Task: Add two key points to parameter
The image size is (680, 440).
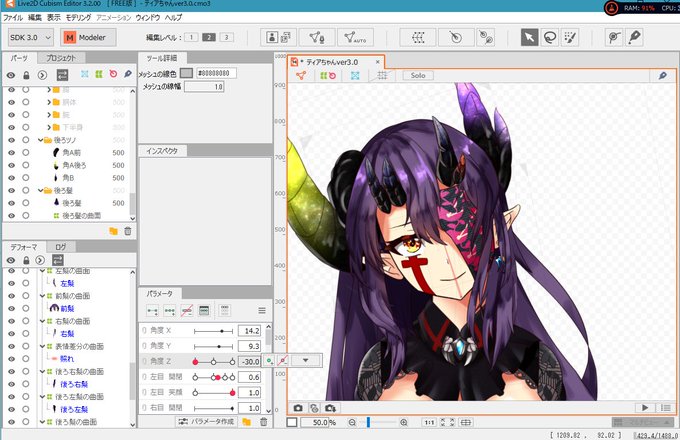Action: [152, 310]
